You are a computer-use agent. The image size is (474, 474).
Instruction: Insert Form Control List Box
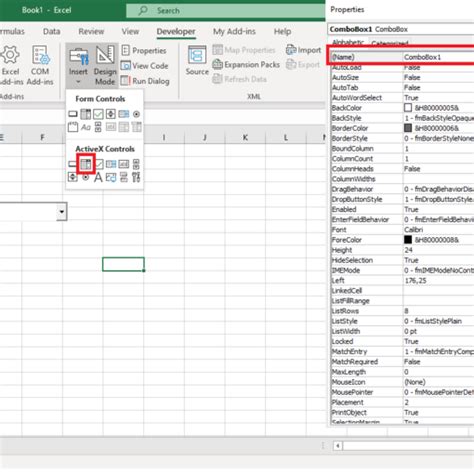[x=123, y=114]
